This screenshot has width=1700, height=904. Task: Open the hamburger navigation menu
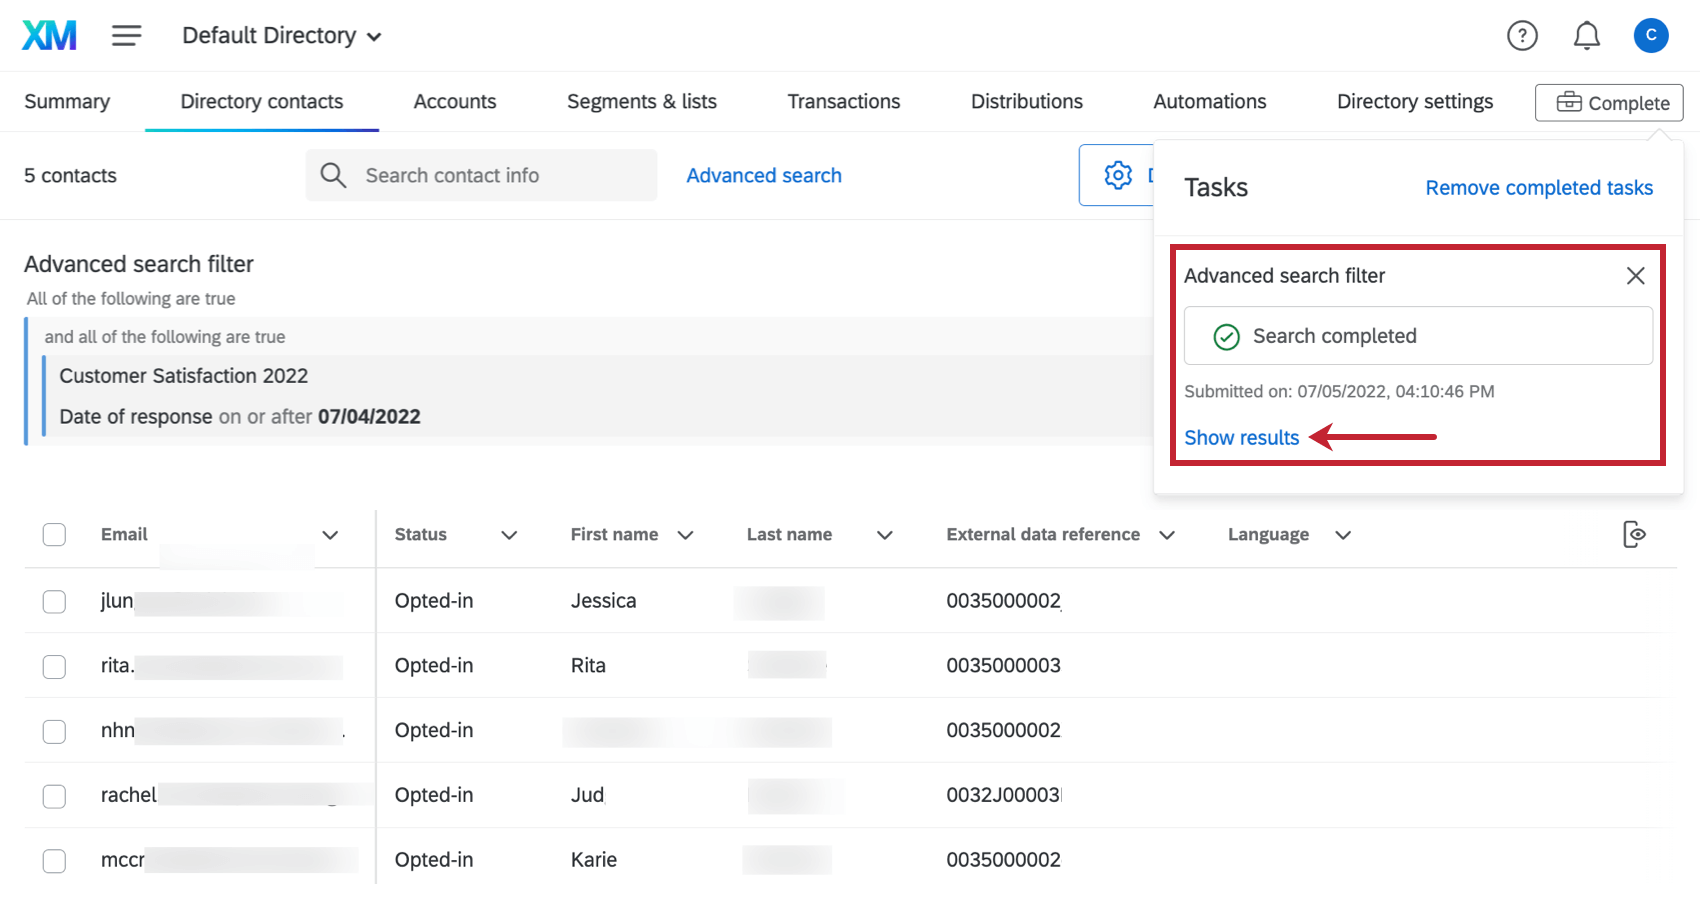126,34
